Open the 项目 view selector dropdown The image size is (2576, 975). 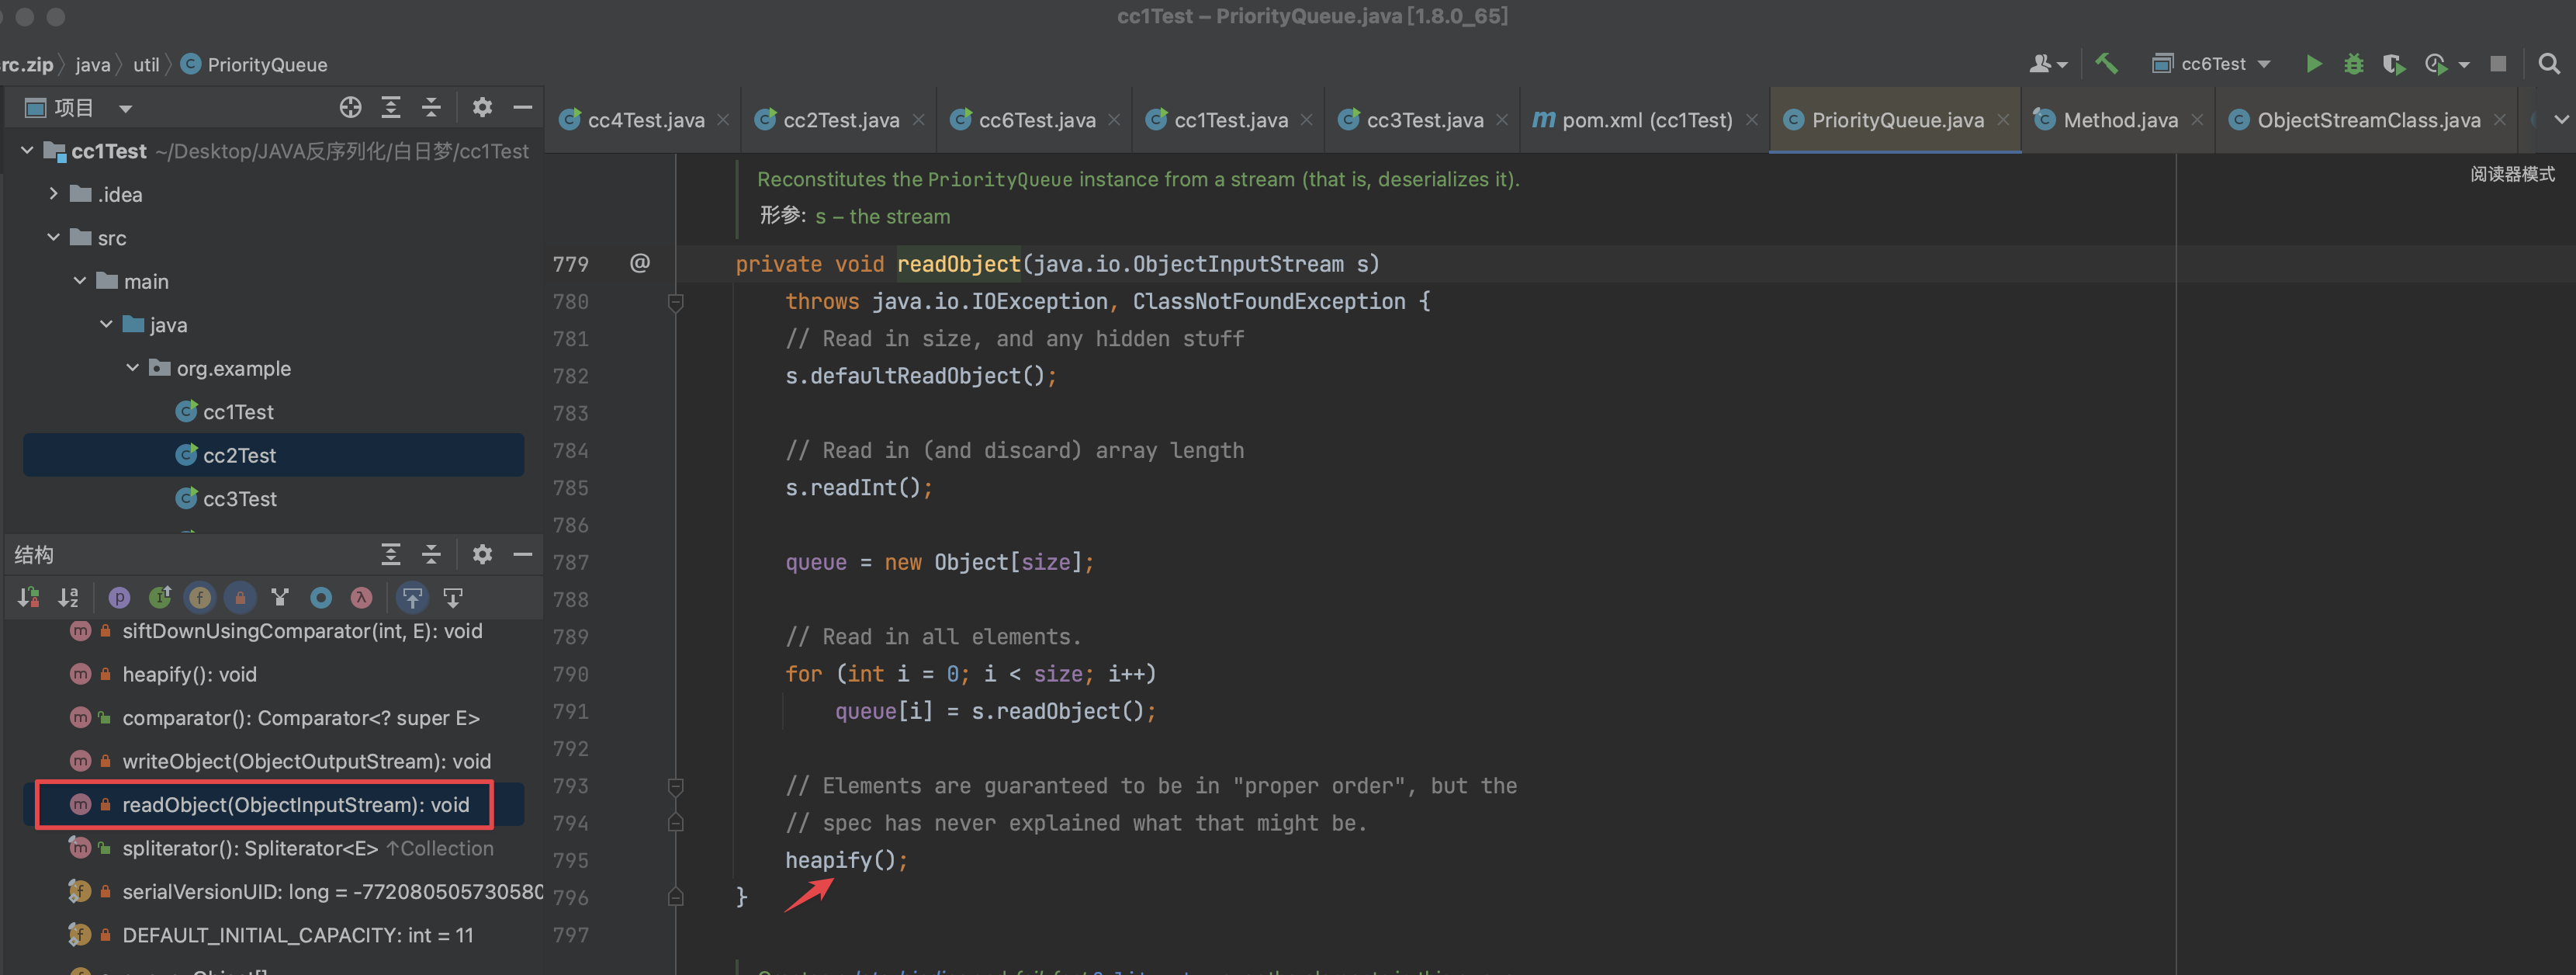point(79,108)
